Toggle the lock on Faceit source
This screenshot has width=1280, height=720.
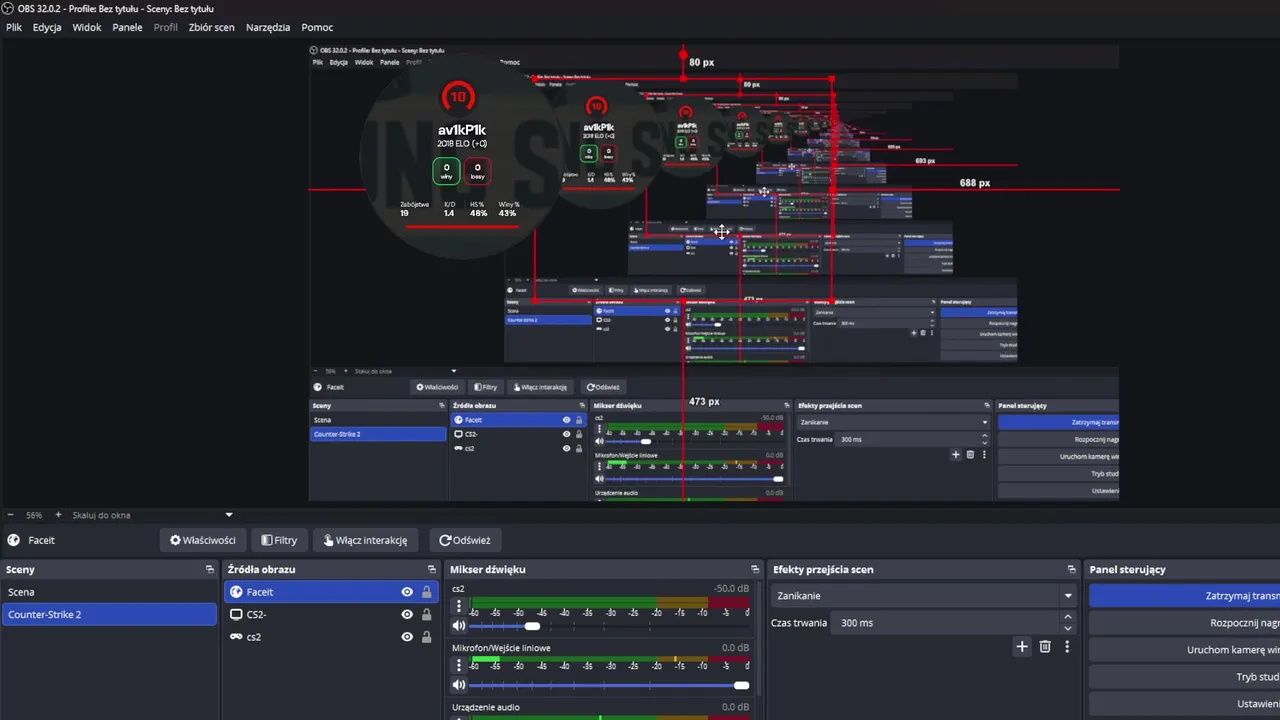(427, 592)
